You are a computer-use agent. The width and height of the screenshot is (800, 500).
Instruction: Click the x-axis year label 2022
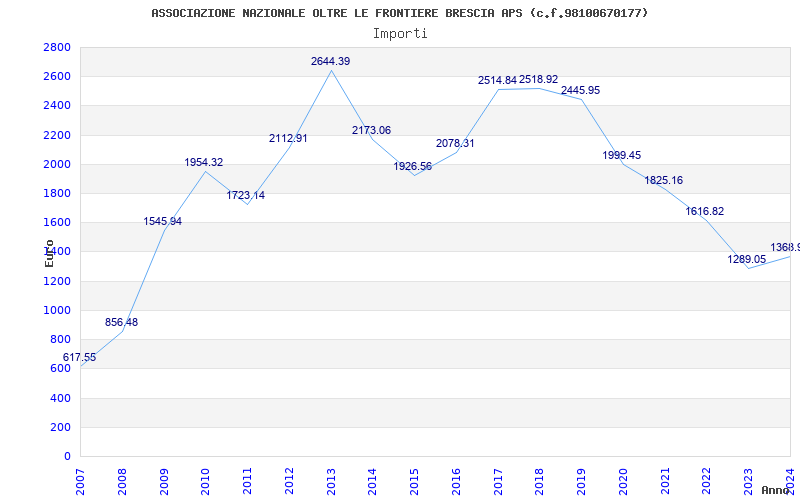click(707, 482)
